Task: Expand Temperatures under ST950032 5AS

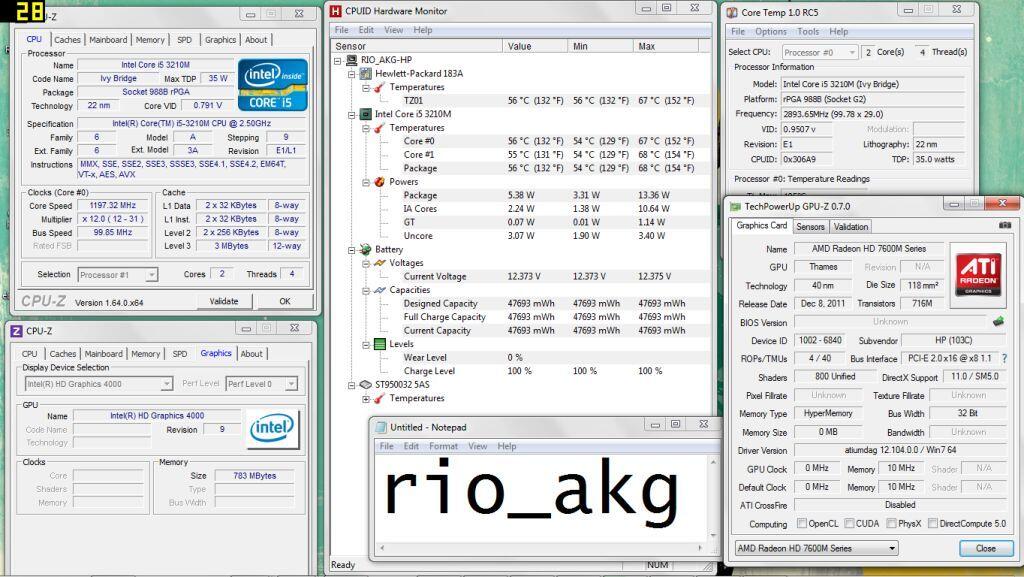Action: click(366, 398)
